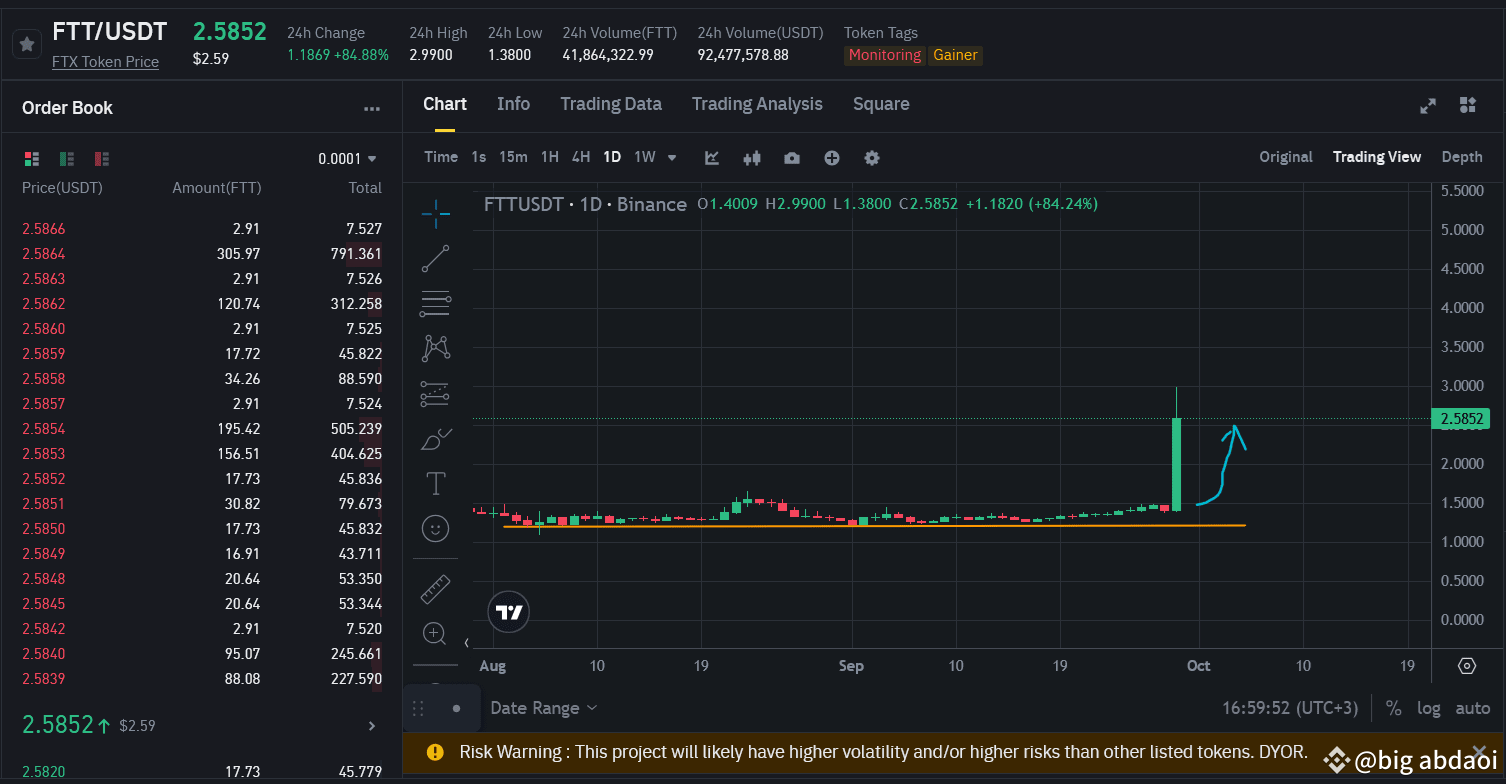The width and height of the screenshot is (1506, 784).
Task: Select the text annotation tool
Action: click(435, 482)
